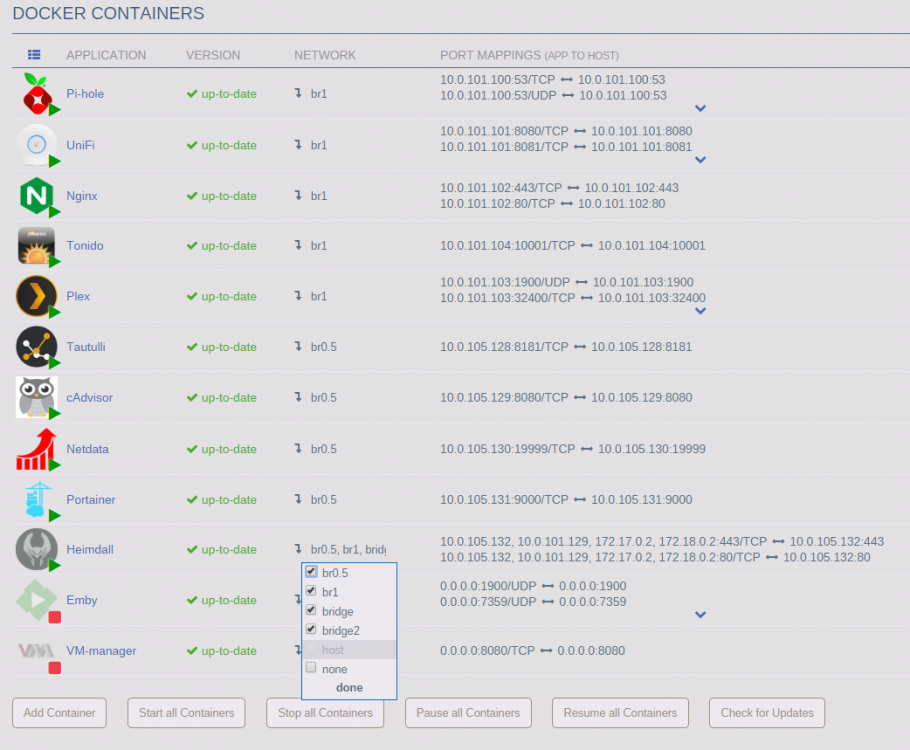Click the Emby stopped container icon

37,600
